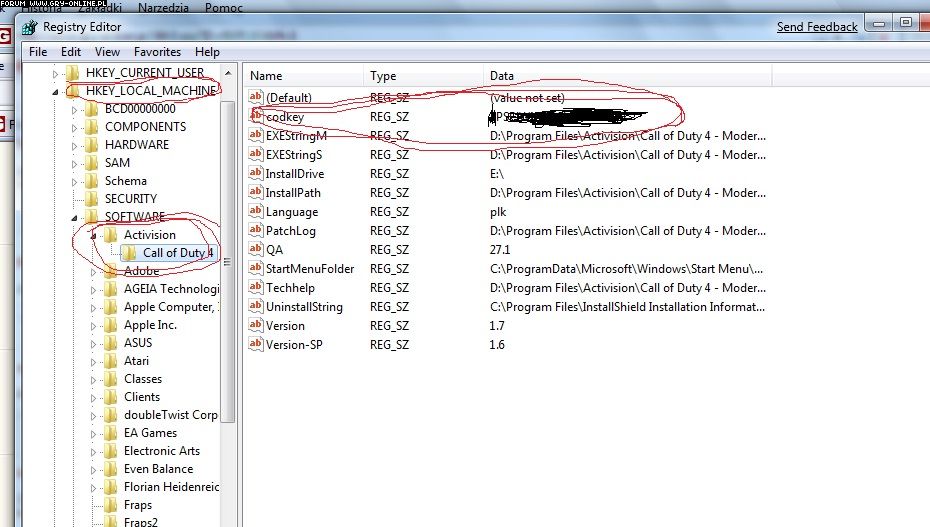
Task: Select the EXEStringM value name
Action: tap(296, 136)
